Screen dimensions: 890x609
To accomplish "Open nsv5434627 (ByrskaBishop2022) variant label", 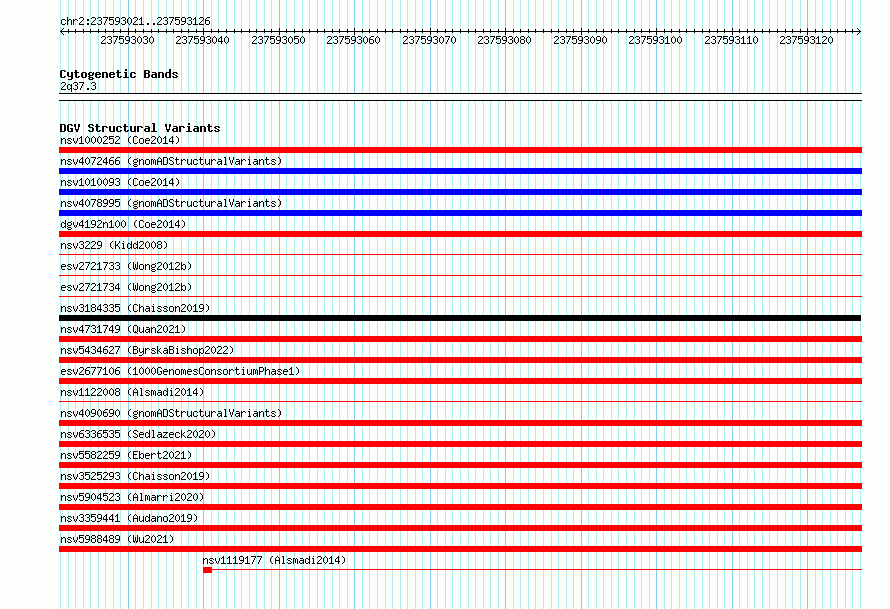I will [147, 350].
